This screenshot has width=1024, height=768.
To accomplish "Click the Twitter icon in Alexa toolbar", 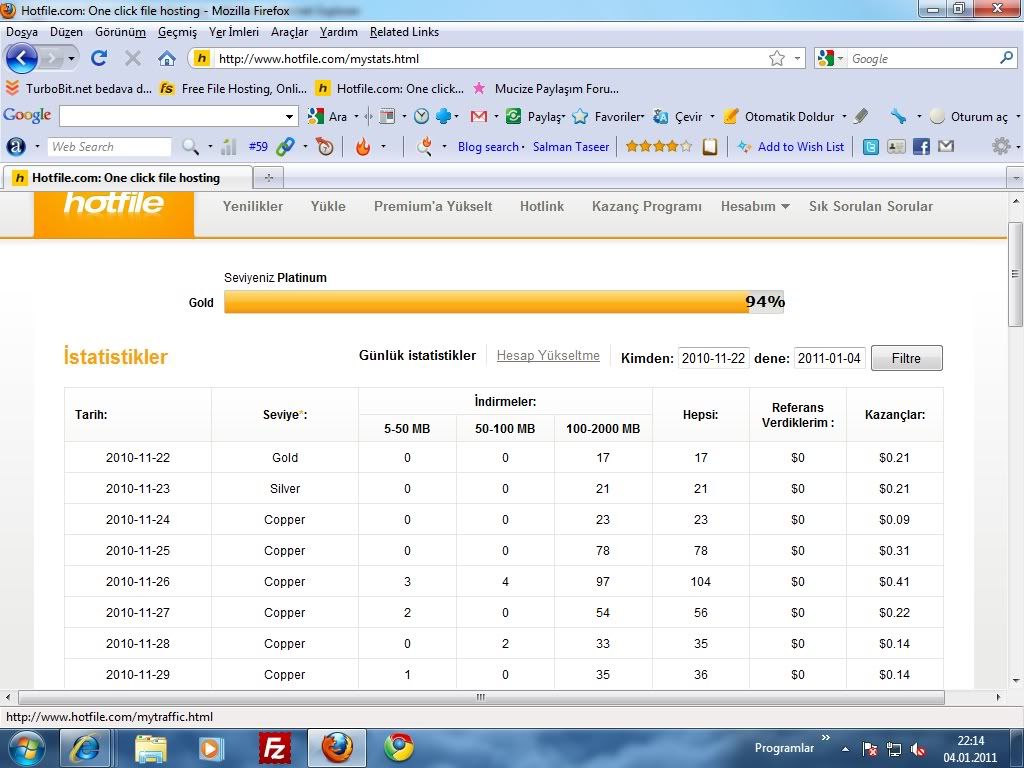I will point(871,146).
